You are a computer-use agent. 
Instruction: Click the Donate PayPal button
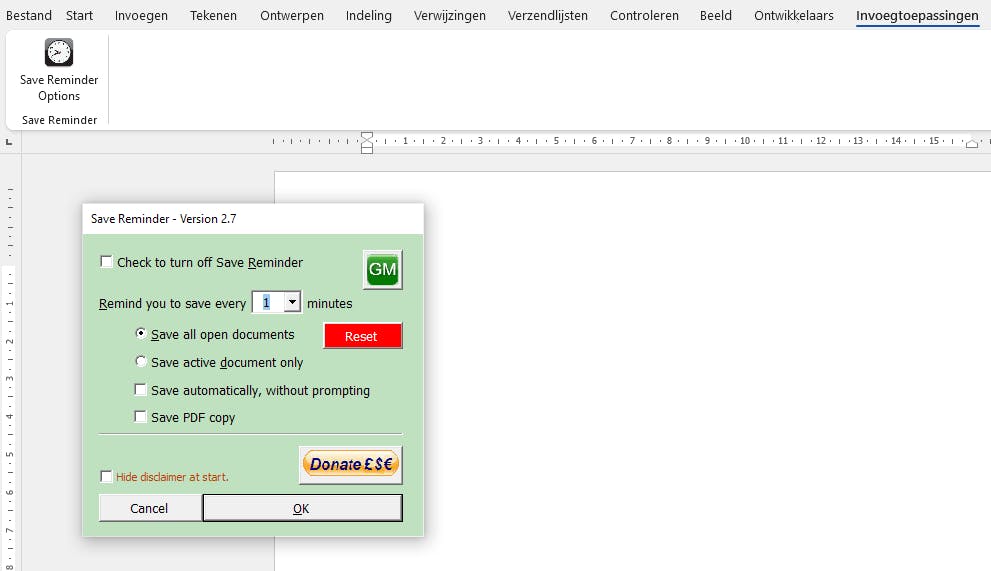(x=351, y=465)
